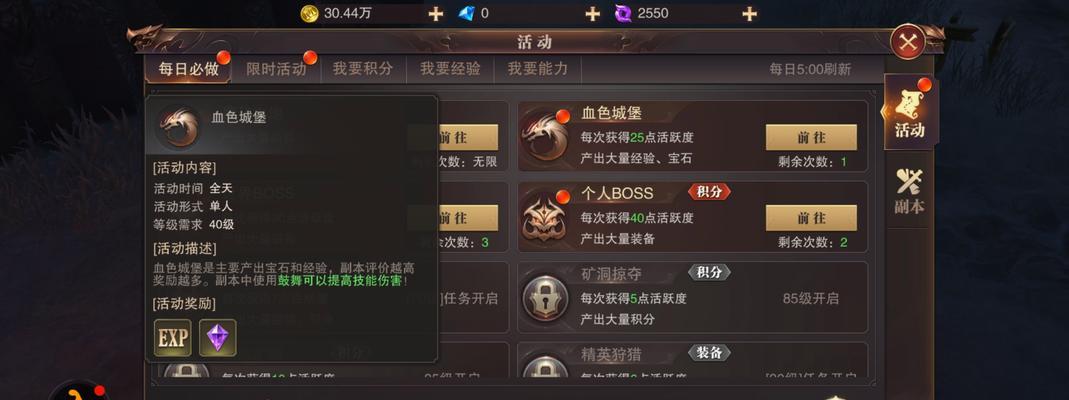This screenshot has height=400, width=1069.
Task: Click the gold coin currency icon
Action: click(310, 13)
